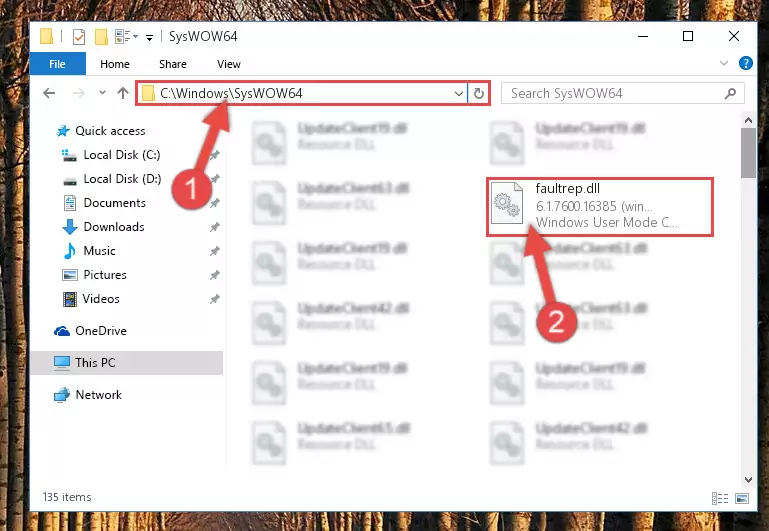The image size is (769, 531).
Task: Select This PC in the navigation pane
Action: click(x=127, y=363)
